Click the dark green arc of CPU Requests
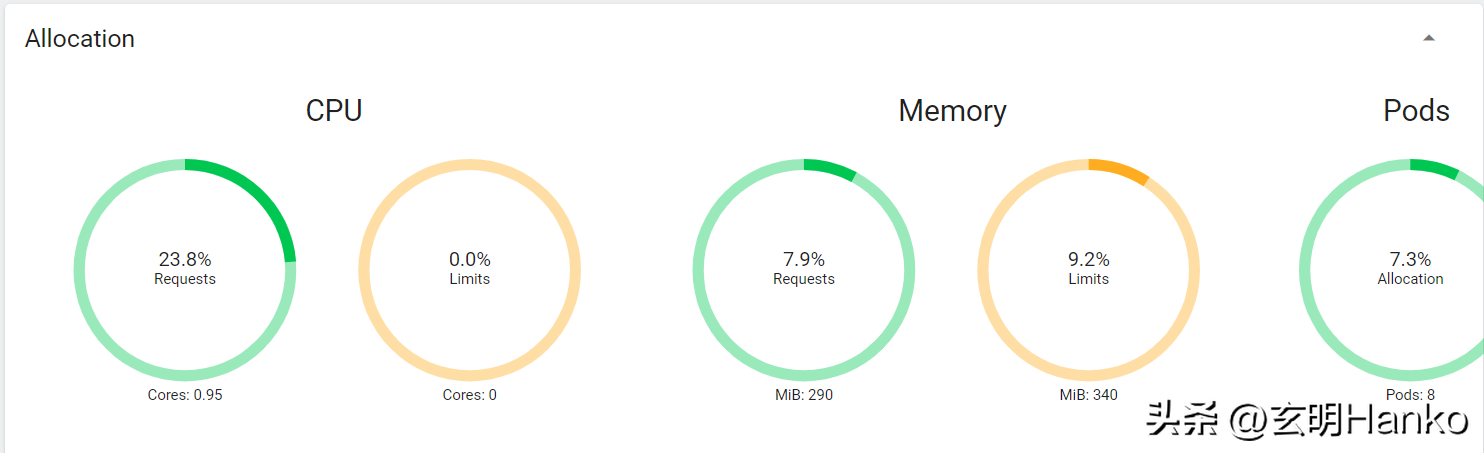The height and width of the screenshot is (453, 1484). pyautogui.click(x=262, y=193)
